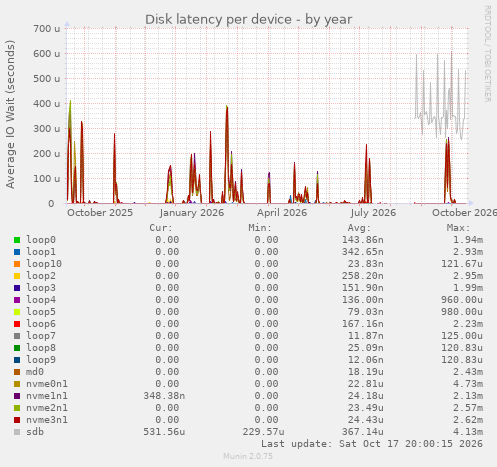The width and height of the screenshot is (497, 467).
Task: Click the loop6 average value 167.16n
Action: point(363,324)
